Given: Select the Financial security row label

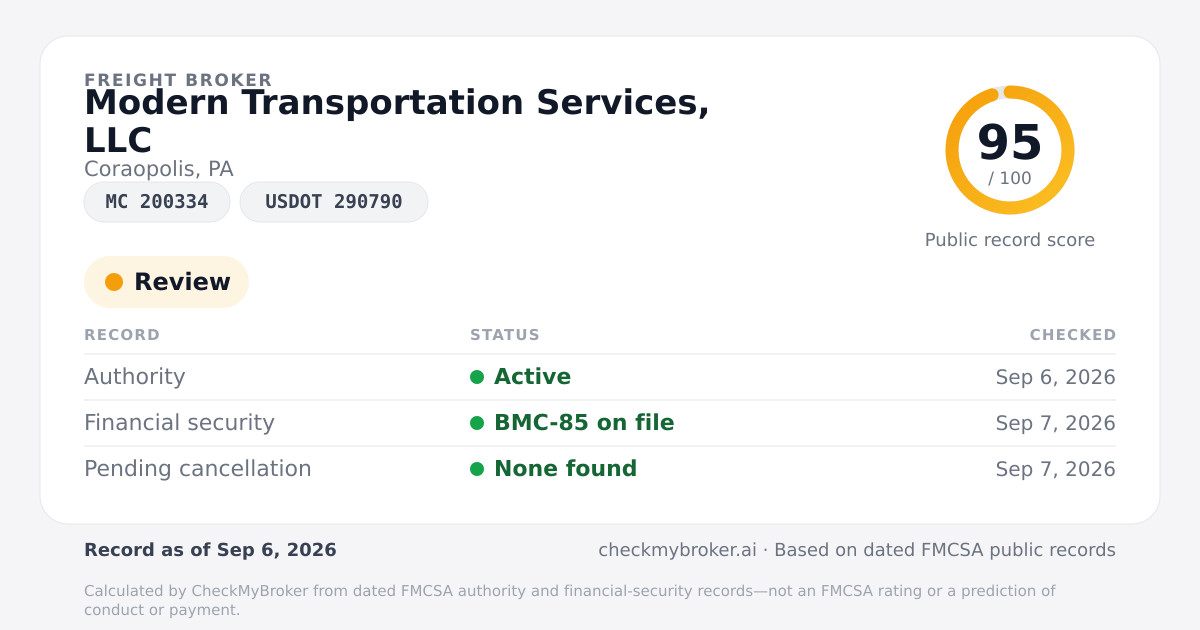Looking at the screenshot, I should [179, 423].
